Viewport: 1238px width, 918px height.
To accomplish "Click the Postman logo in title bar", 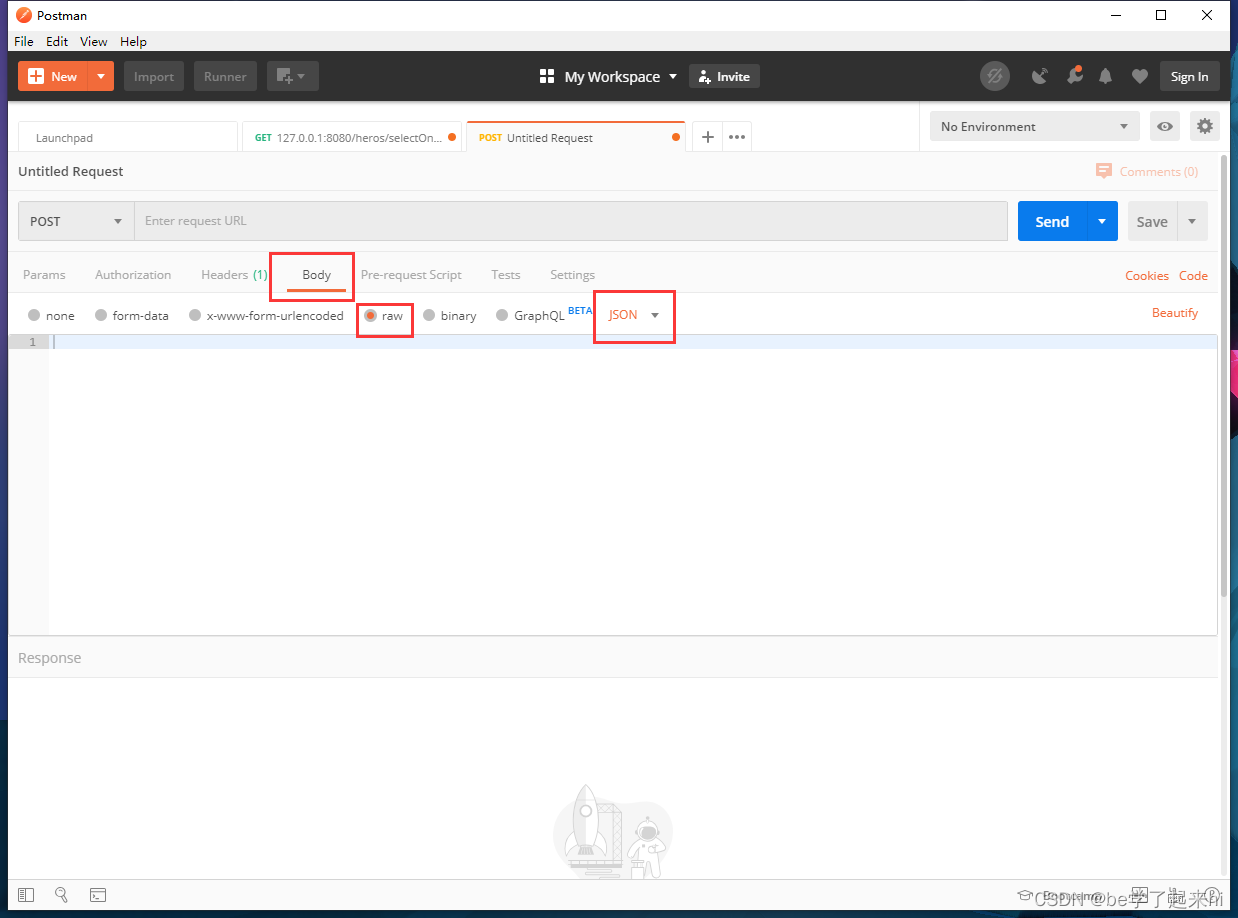I will click(x=24, y=15).
